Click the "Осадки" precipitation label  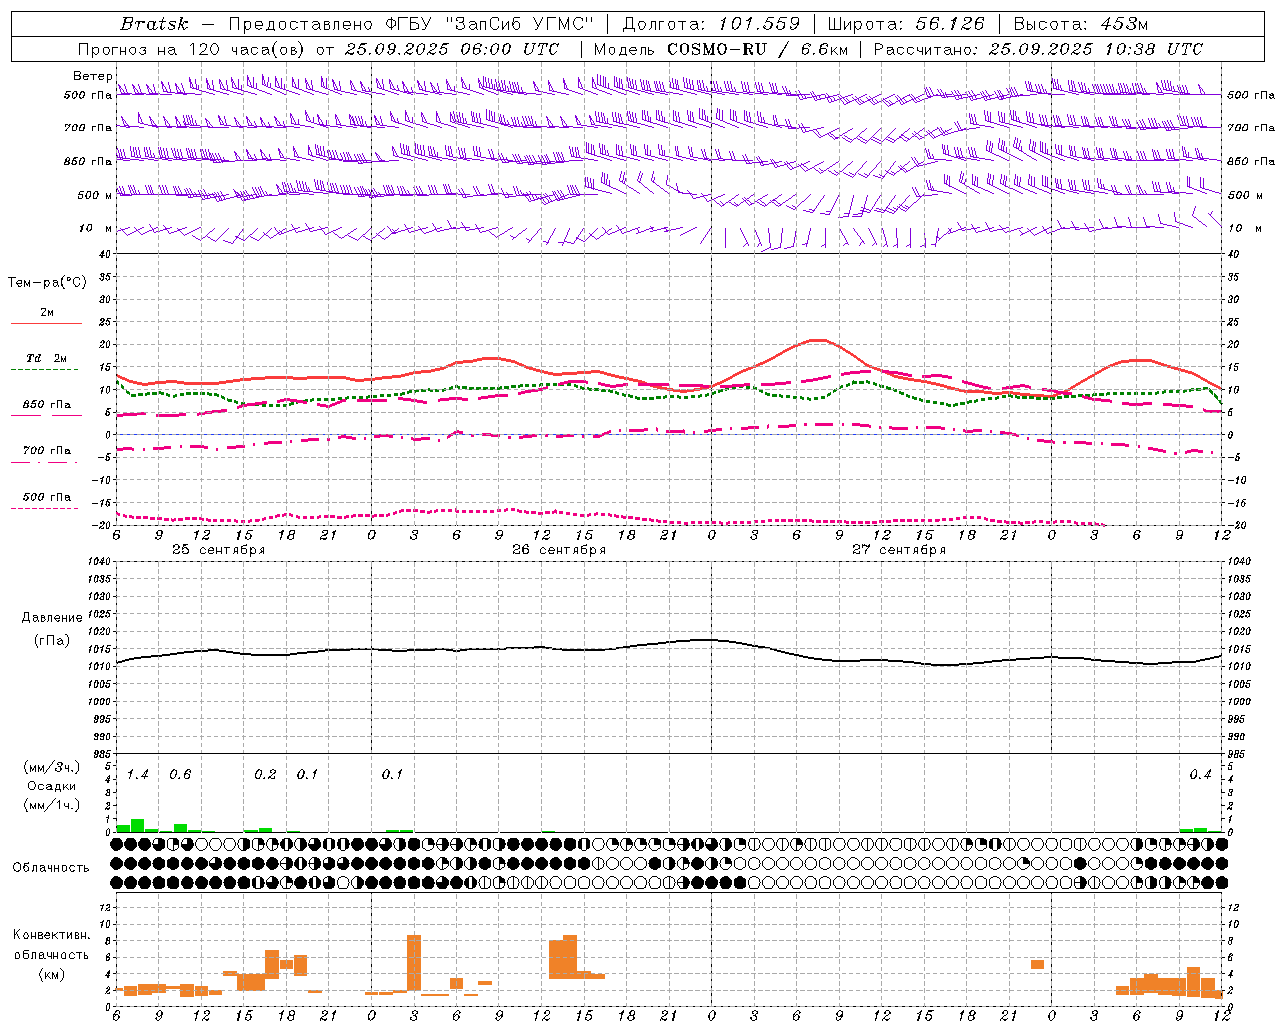51,786
